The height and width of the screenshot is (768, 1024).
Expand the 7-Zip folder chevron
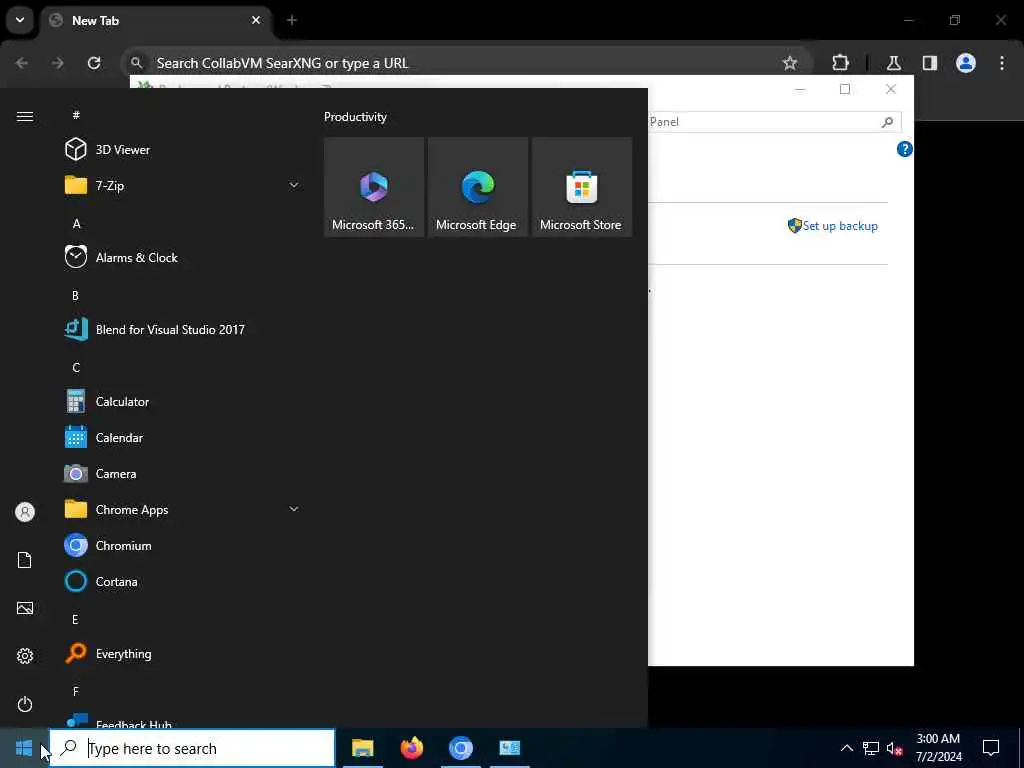pos(294,185)
